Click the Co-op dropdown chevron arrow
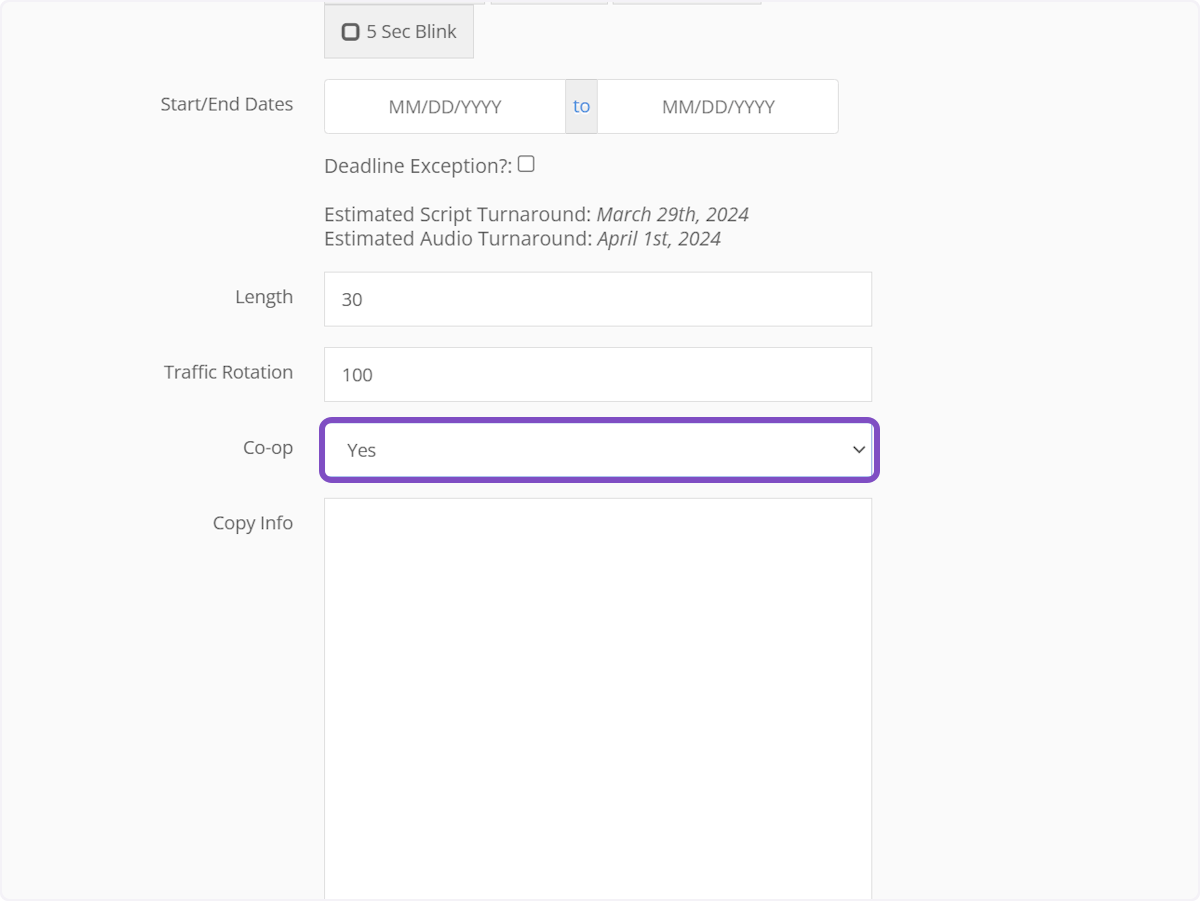The image size is (1200, 901). point(858,450)
